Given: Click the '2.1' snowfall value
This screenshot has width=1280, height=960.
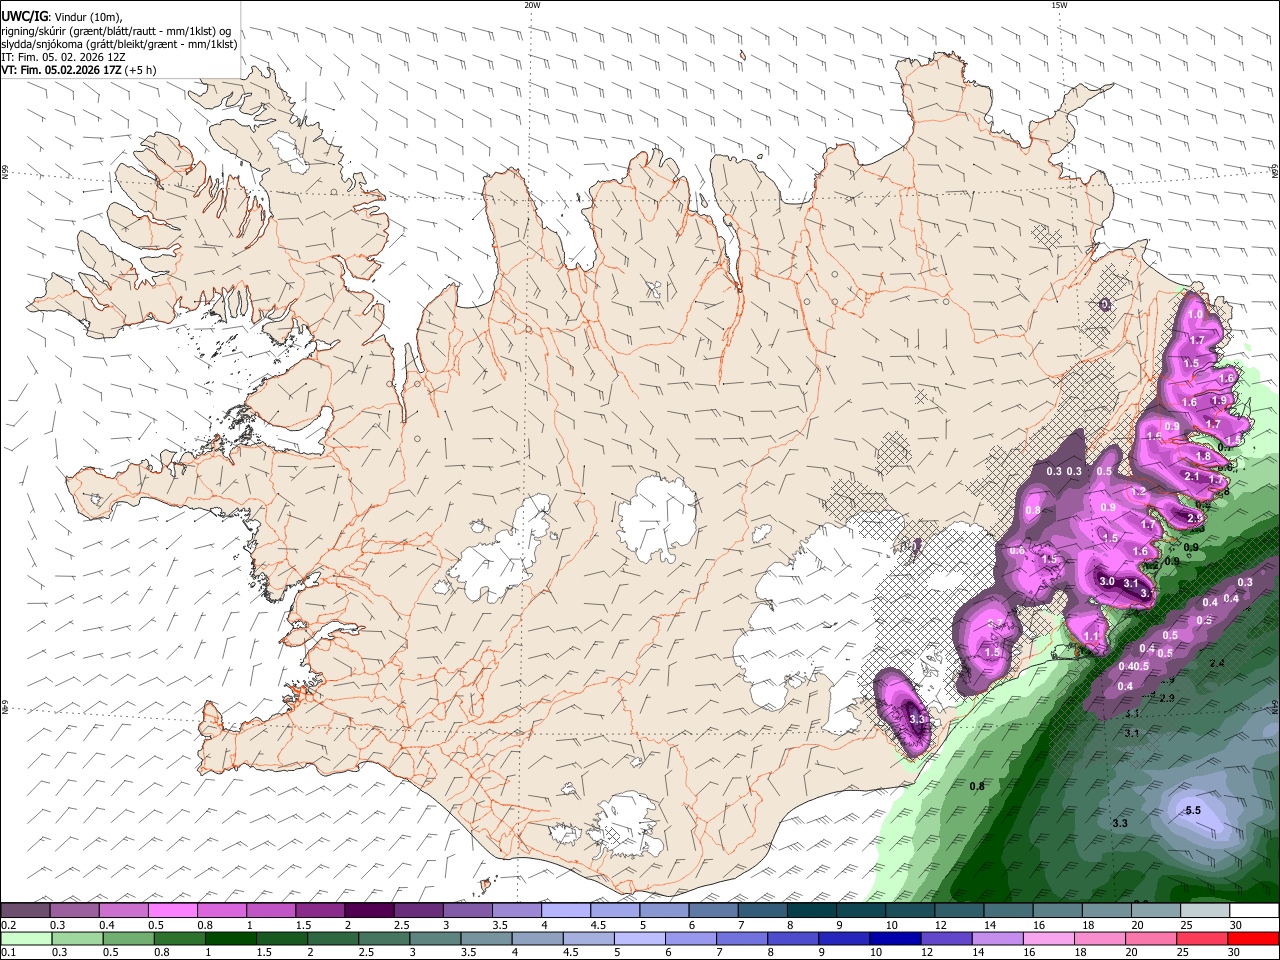Looking at the screenshot, I should pos(1192,477).
